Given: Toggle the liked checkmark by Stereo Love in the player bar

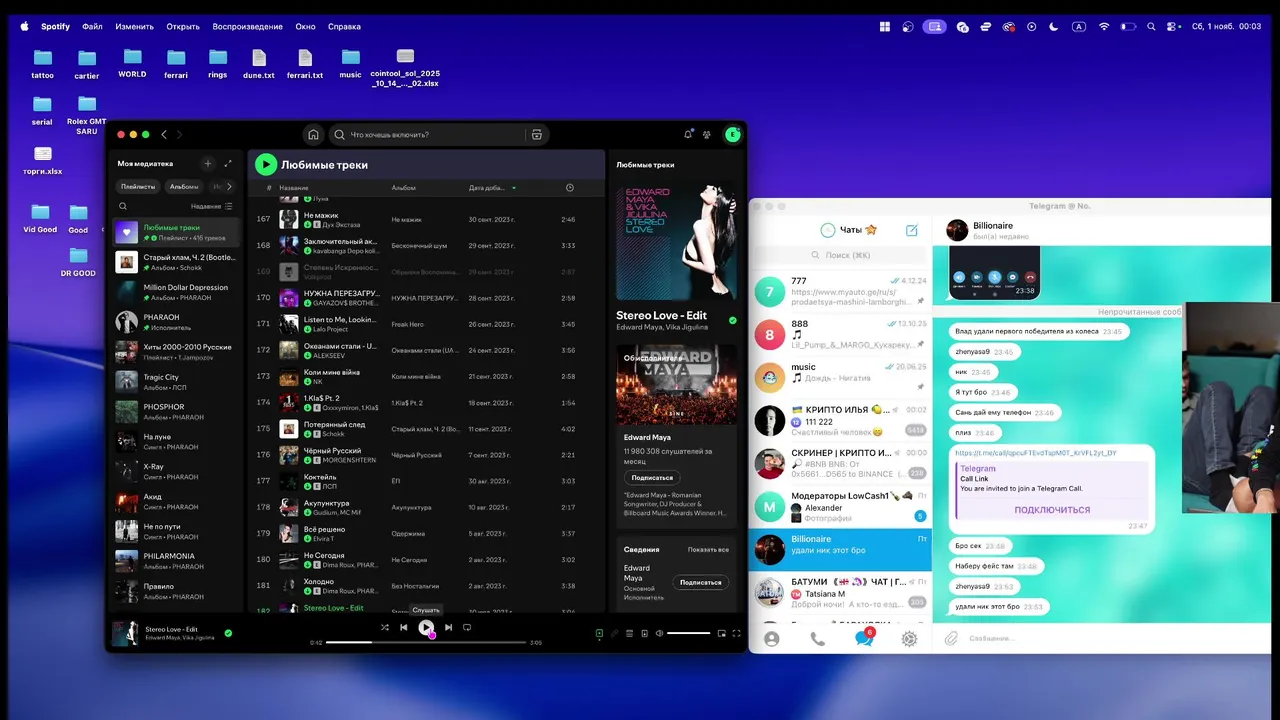Looking at the screenshot, I should 228,633.
